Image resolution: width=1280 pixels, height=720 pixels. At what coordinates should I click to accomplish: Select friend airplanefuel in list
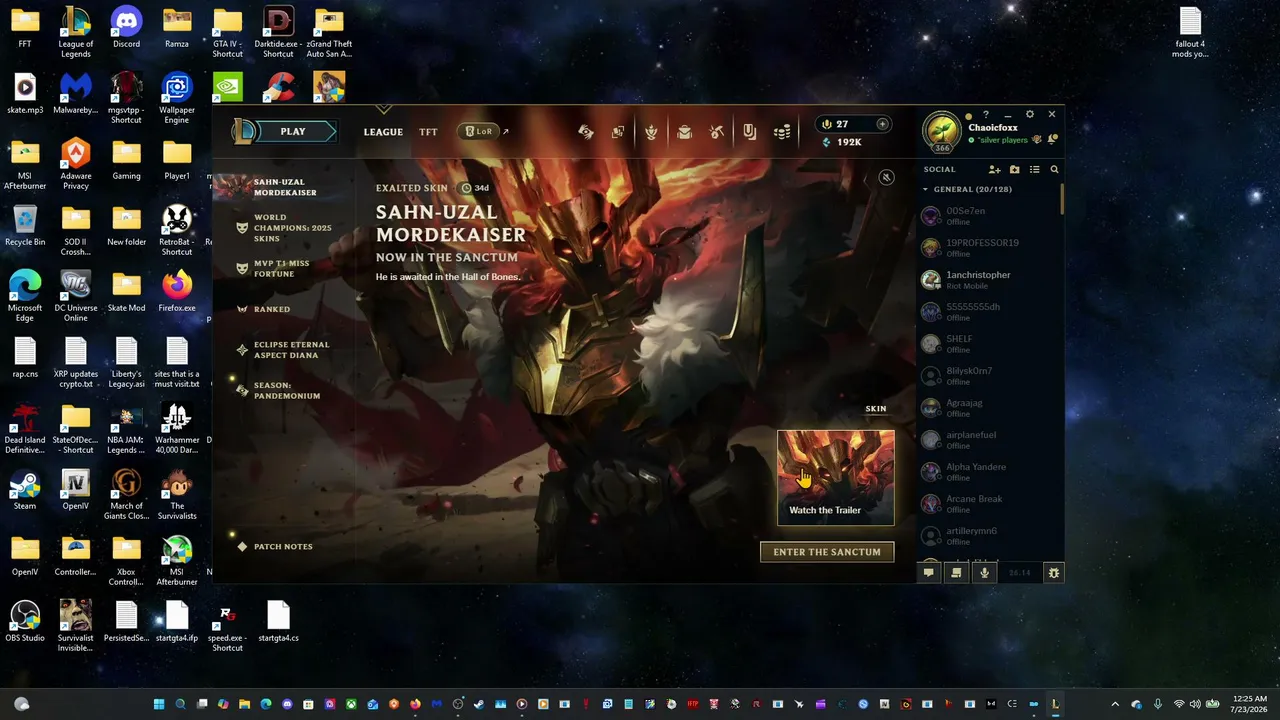(x=987, y=439)
